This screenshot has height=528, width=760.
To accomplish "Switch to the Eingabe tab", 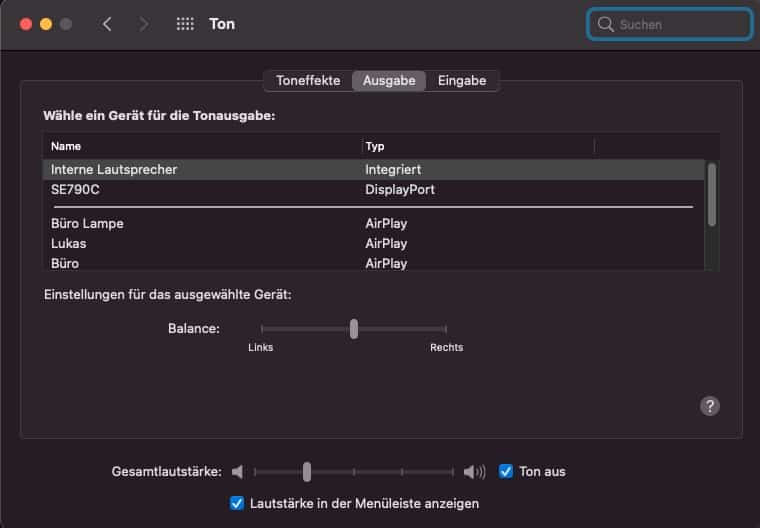I will click(462, 80).
